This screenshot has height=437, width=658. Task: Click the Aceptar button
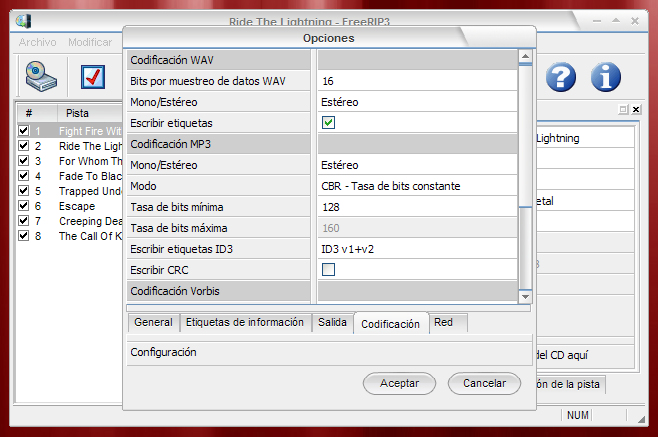(399, 383)
